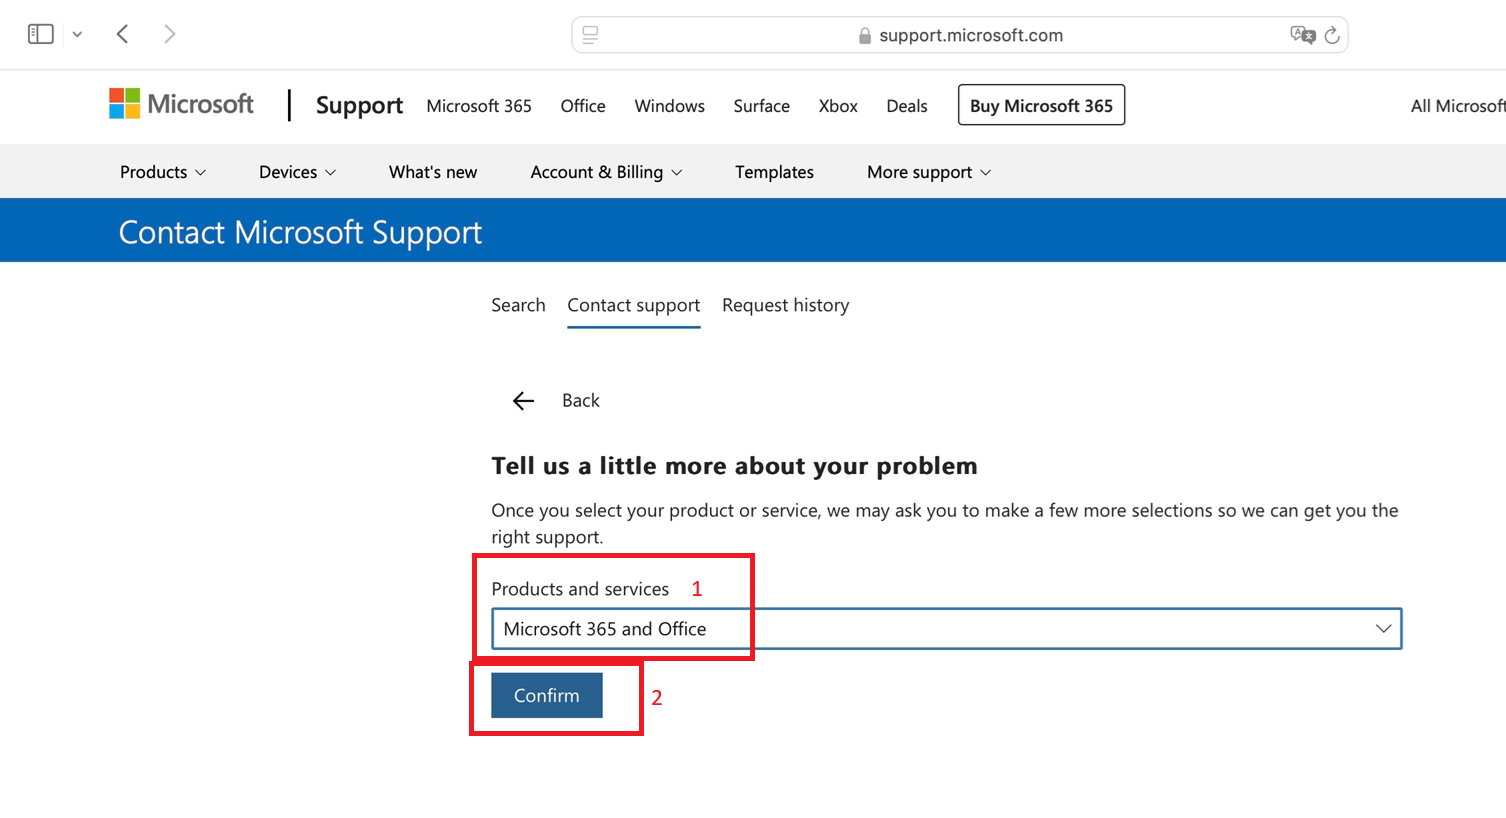The width and height of the screenshot is (1506, 818).
Task: Go back with the browser back arrow
Action: (x=123, y=34)
